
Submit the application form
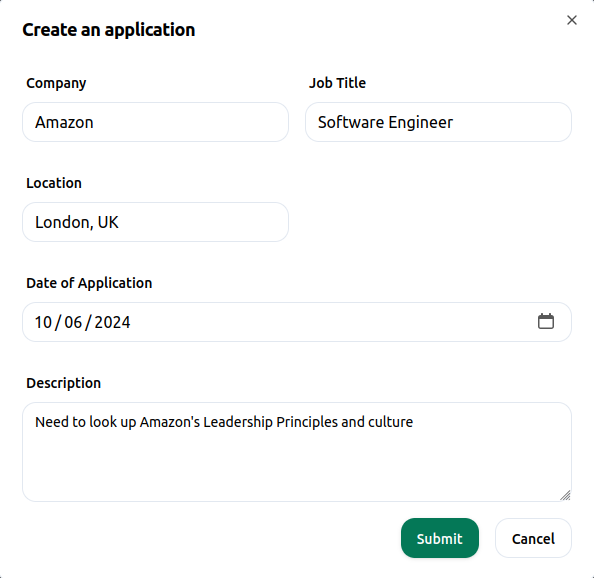pyautogui.click(x=440, y=538)
